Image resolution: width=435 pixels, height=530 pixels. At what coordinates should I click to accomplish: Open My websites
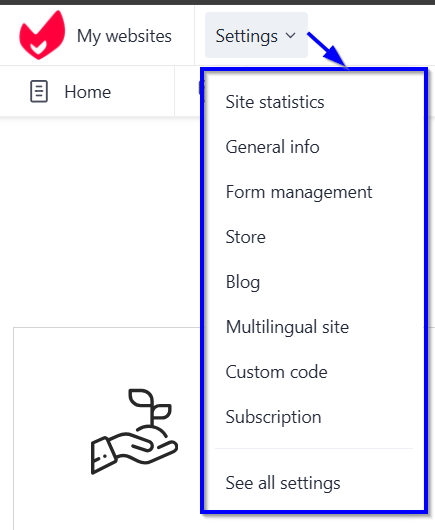pyautogui.click(x=124, y=36)
